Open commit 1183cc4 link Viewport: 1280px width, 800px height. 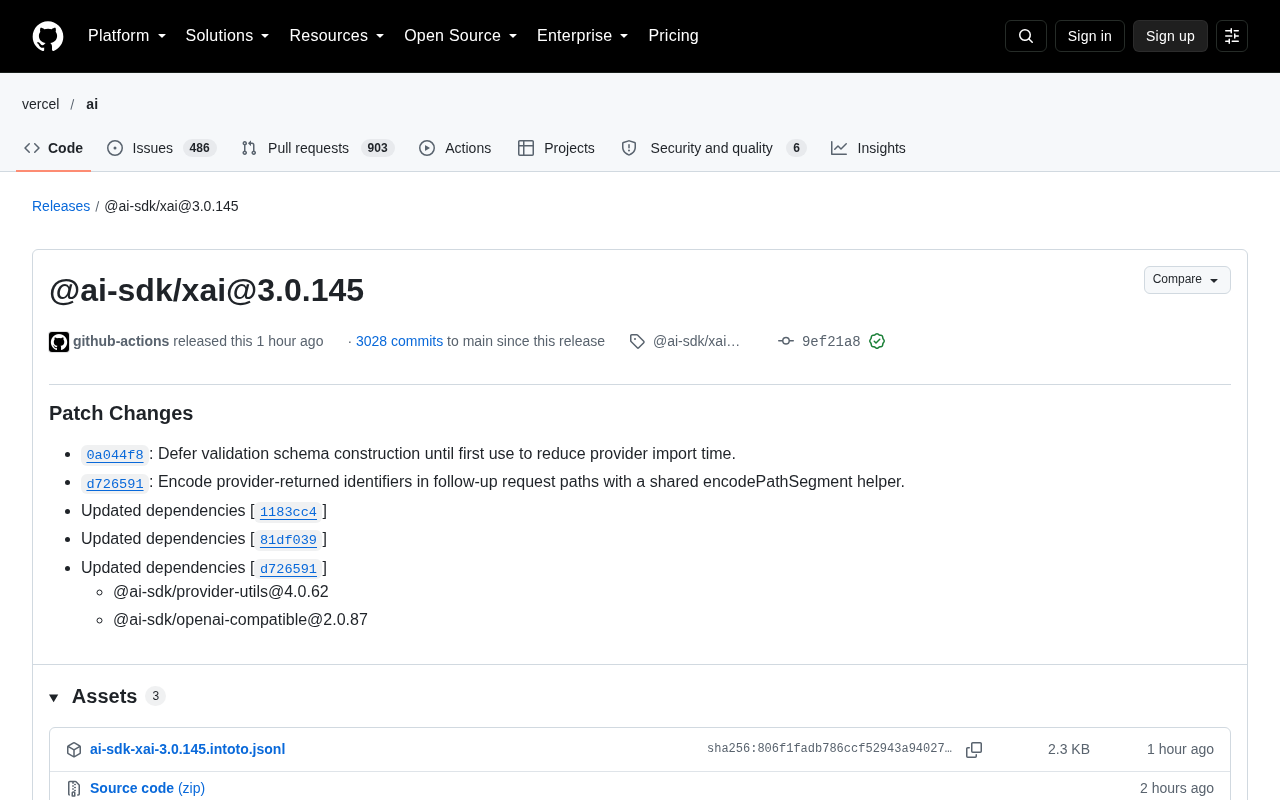pyautogui.click(x=288, y=512)
